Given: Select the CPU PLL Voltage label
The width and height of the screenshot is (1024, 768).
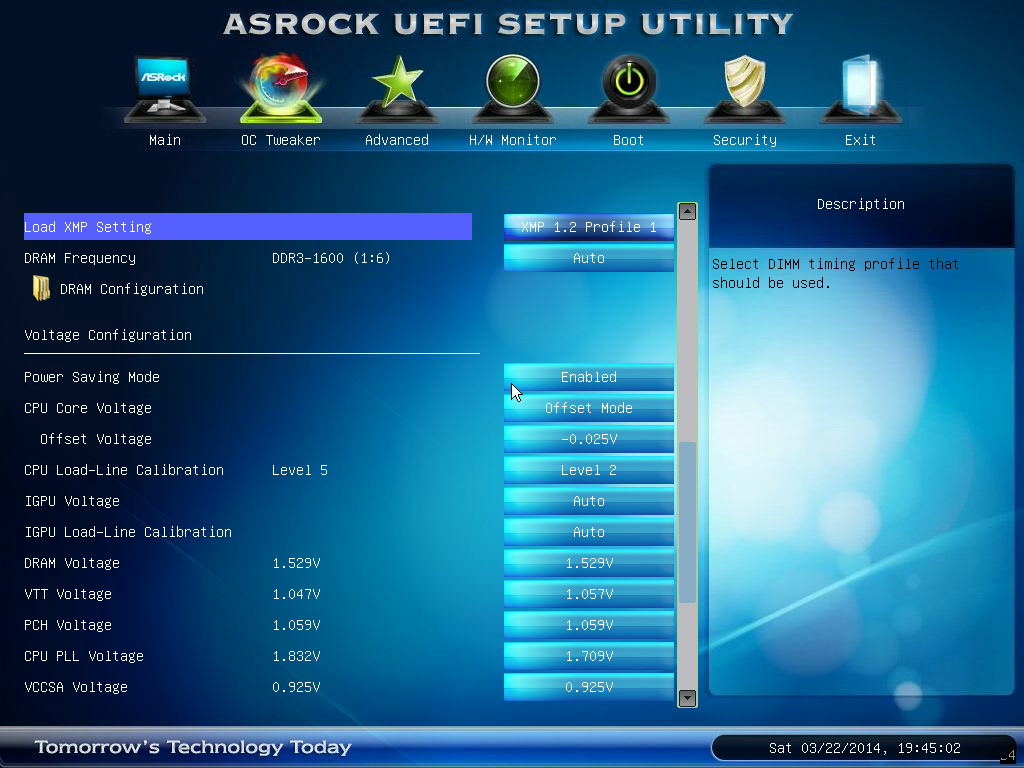Looking at the screenshot, I should point(84,656).
